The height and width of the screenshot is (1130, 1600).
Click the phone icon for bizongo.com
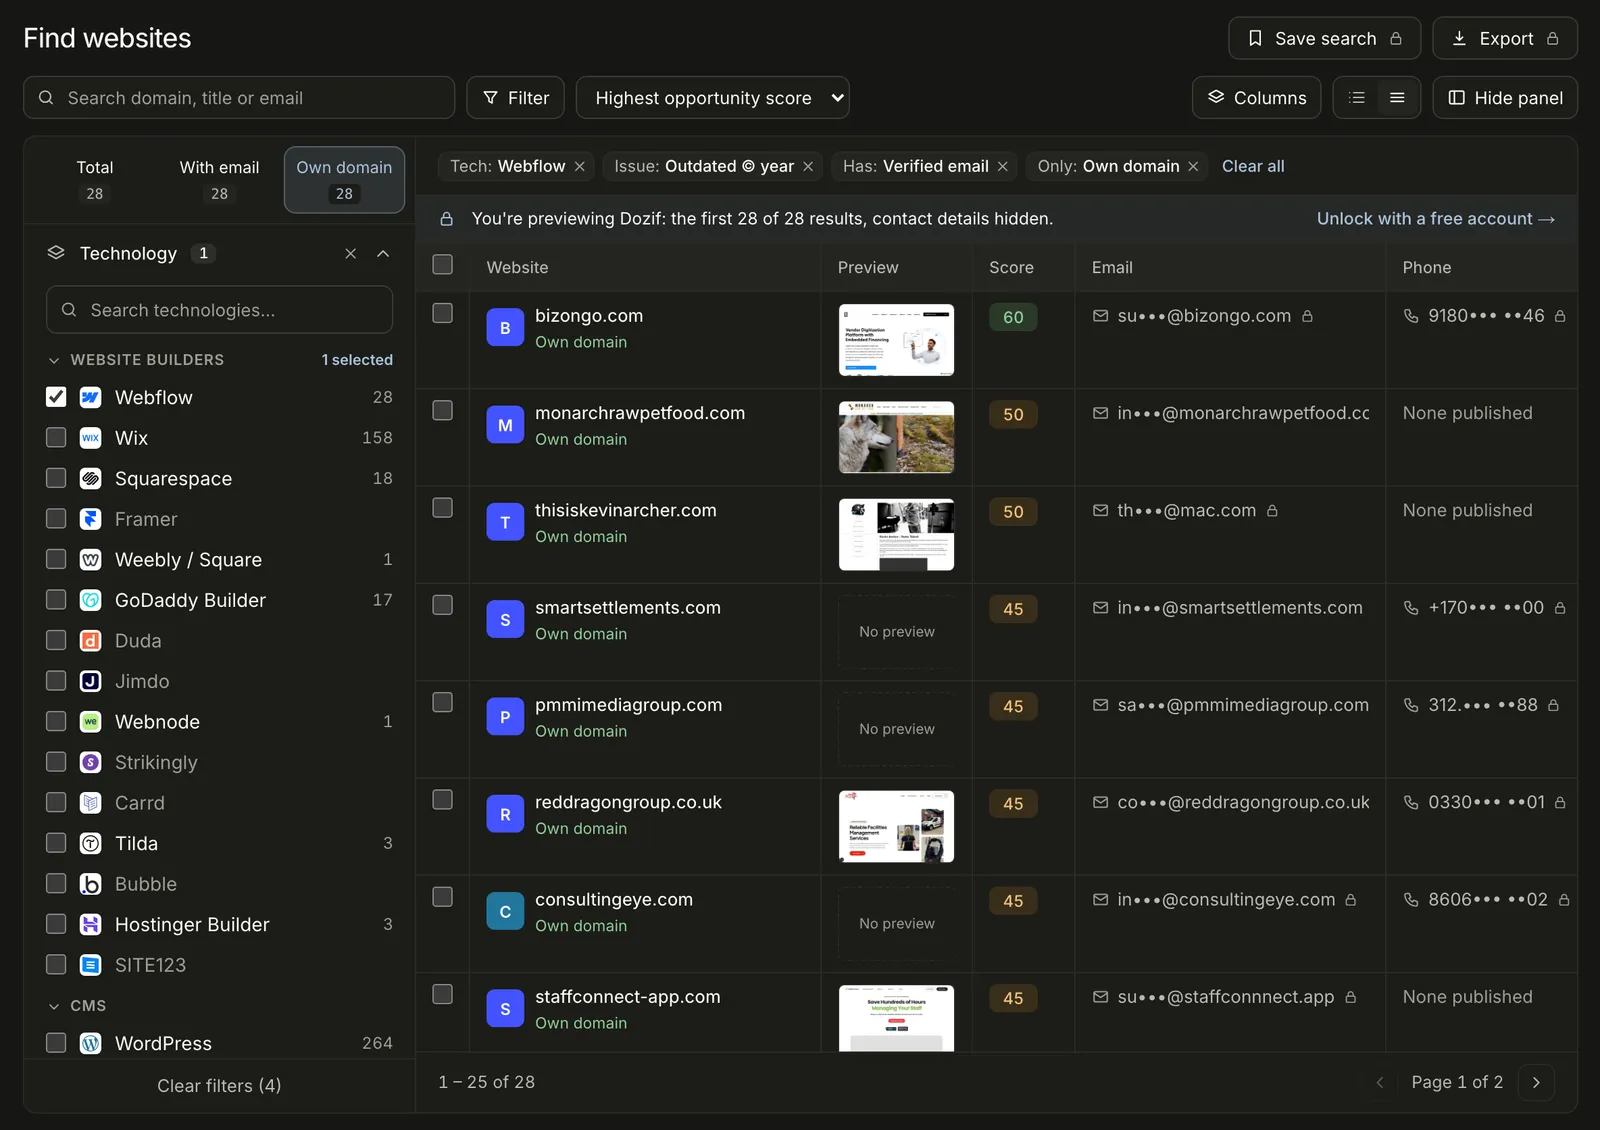pos(1411,316)
